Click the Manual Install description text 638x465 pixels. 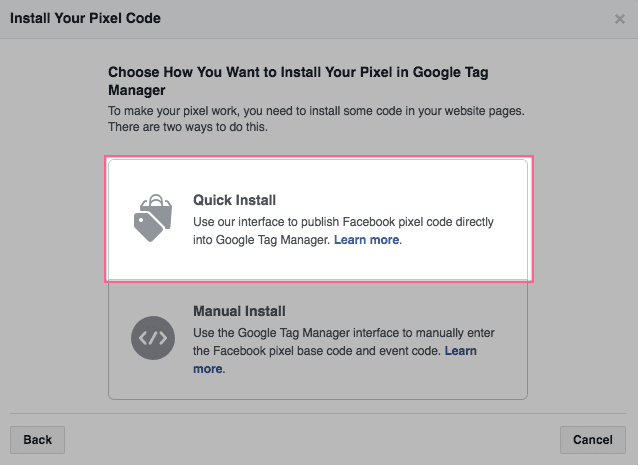pyautogui.click(x=344, y=351)
